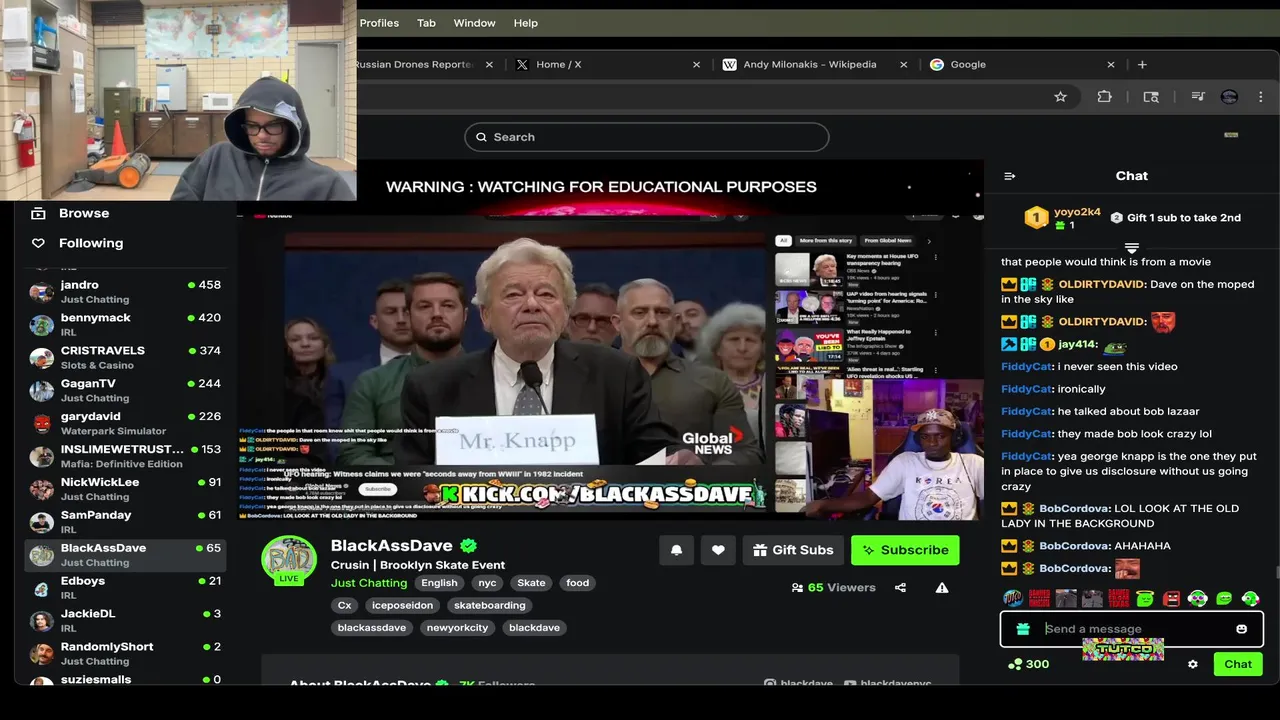Screen dimensions: 1280x720
Task: Click the BlackAssDave LIVE avatar
Action: pyautogui.click(x=289, y=560)
